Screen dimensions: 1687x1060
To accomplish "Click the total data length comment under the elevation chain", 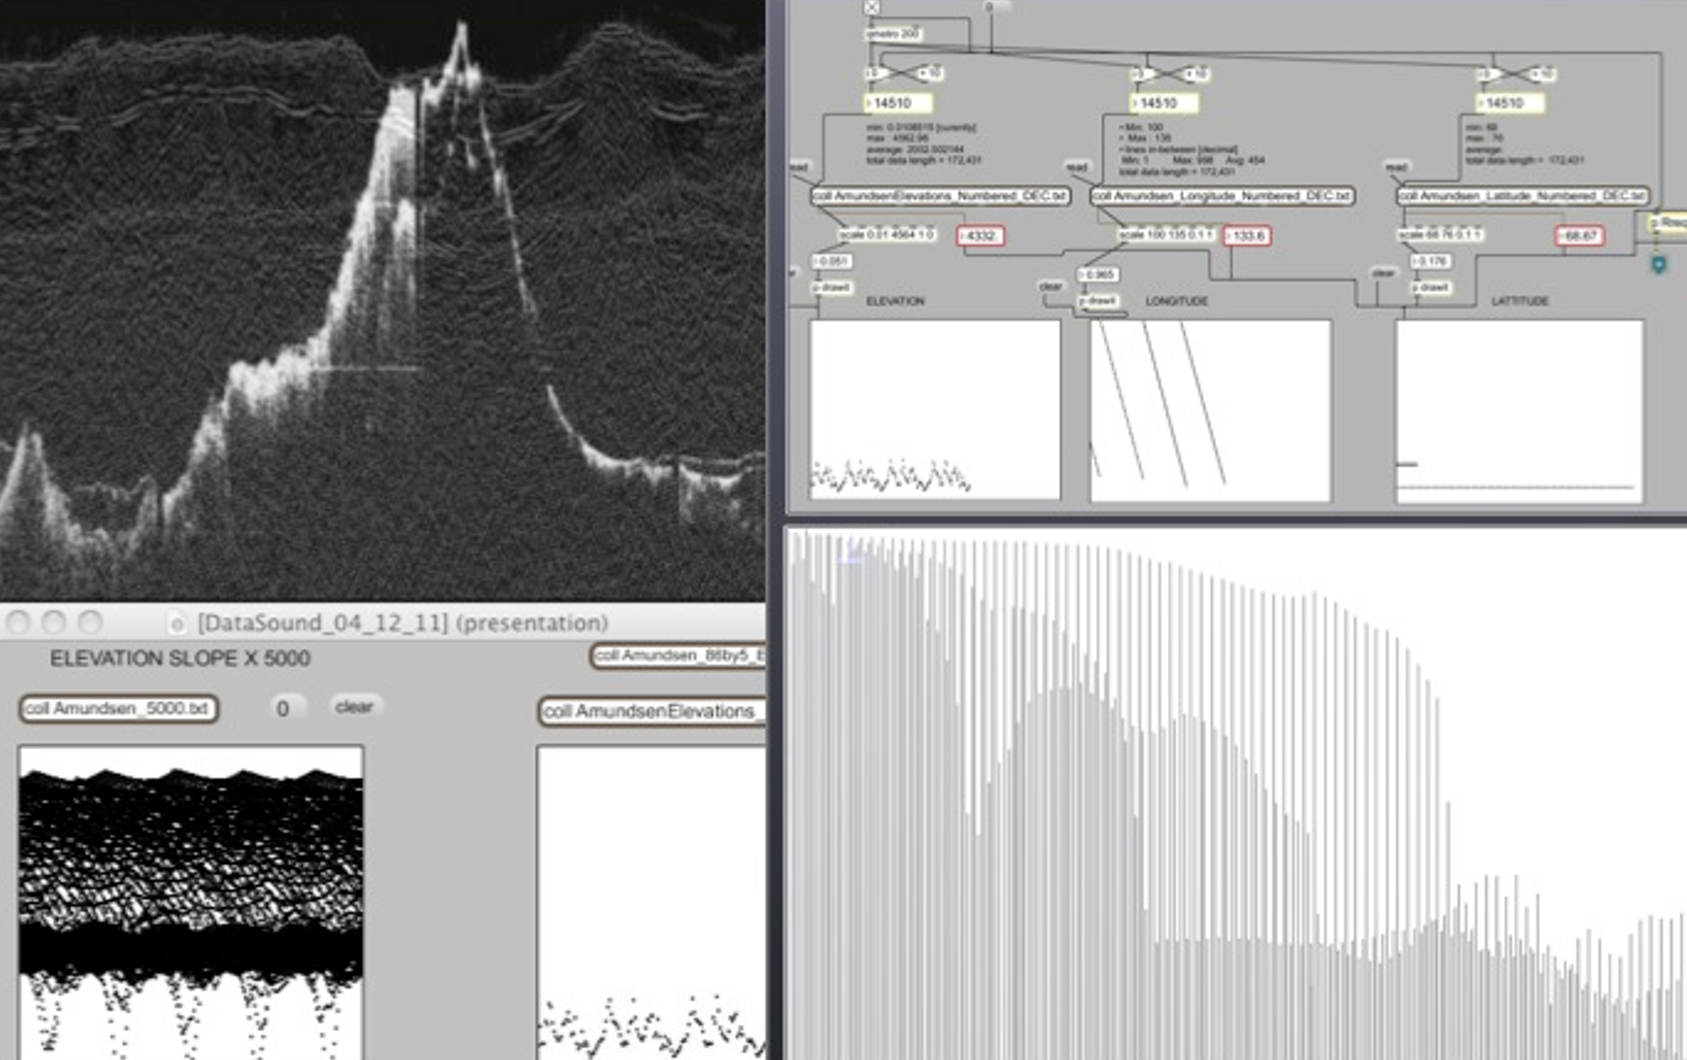I will 923,160.
